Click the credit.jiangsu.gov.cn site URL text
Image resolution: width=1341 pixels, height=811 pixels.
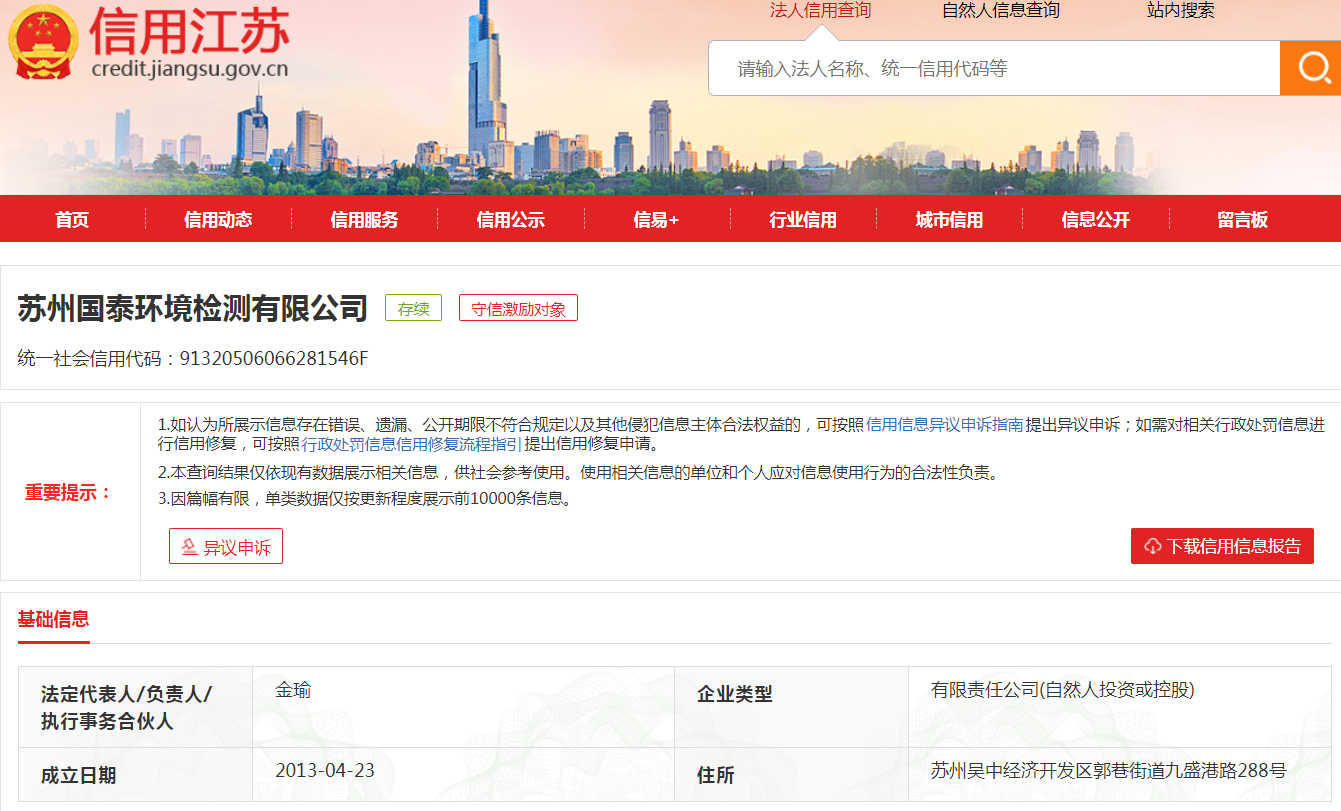(x=190, y=70)
